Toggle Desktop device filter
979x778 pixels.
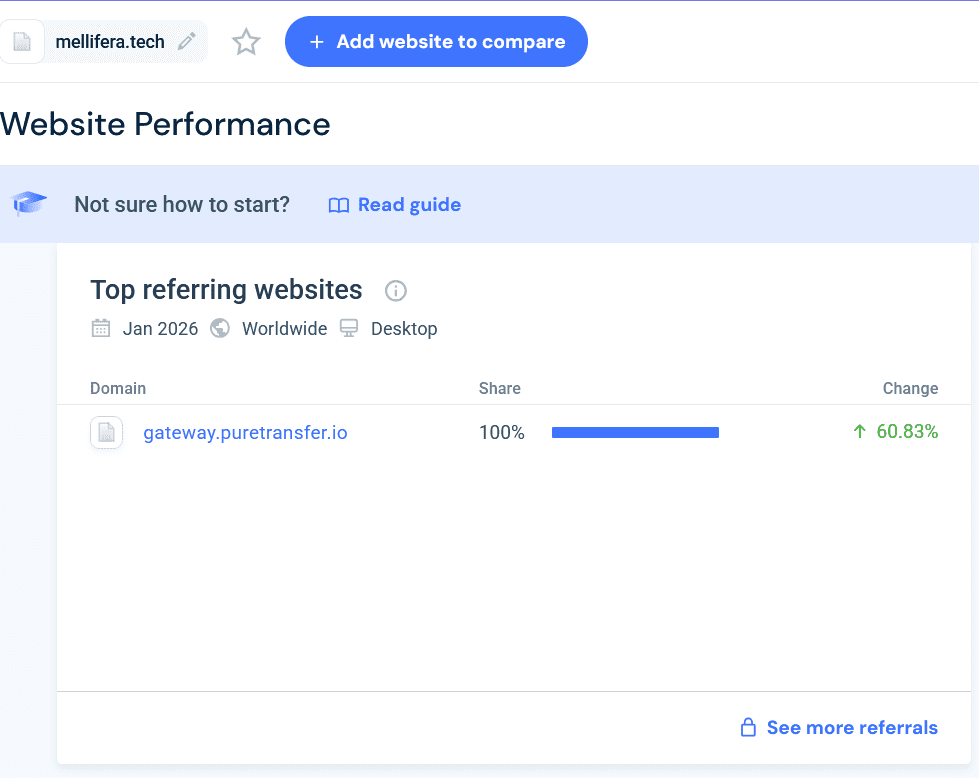tap(405, 328)
